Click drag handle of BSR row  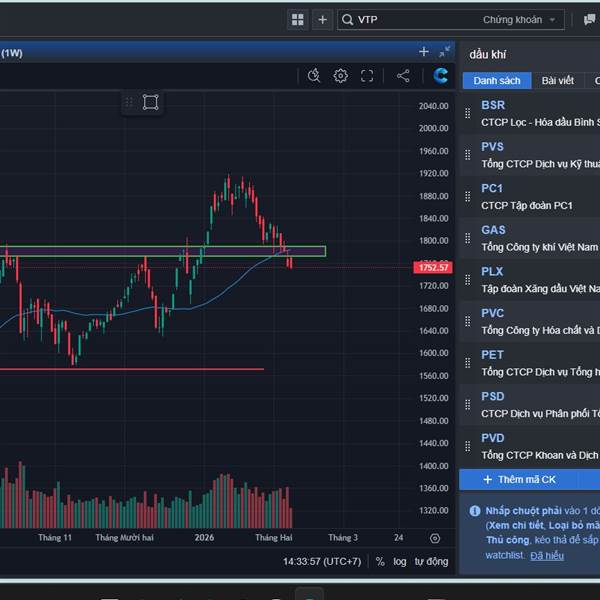(x=468, y=113)
